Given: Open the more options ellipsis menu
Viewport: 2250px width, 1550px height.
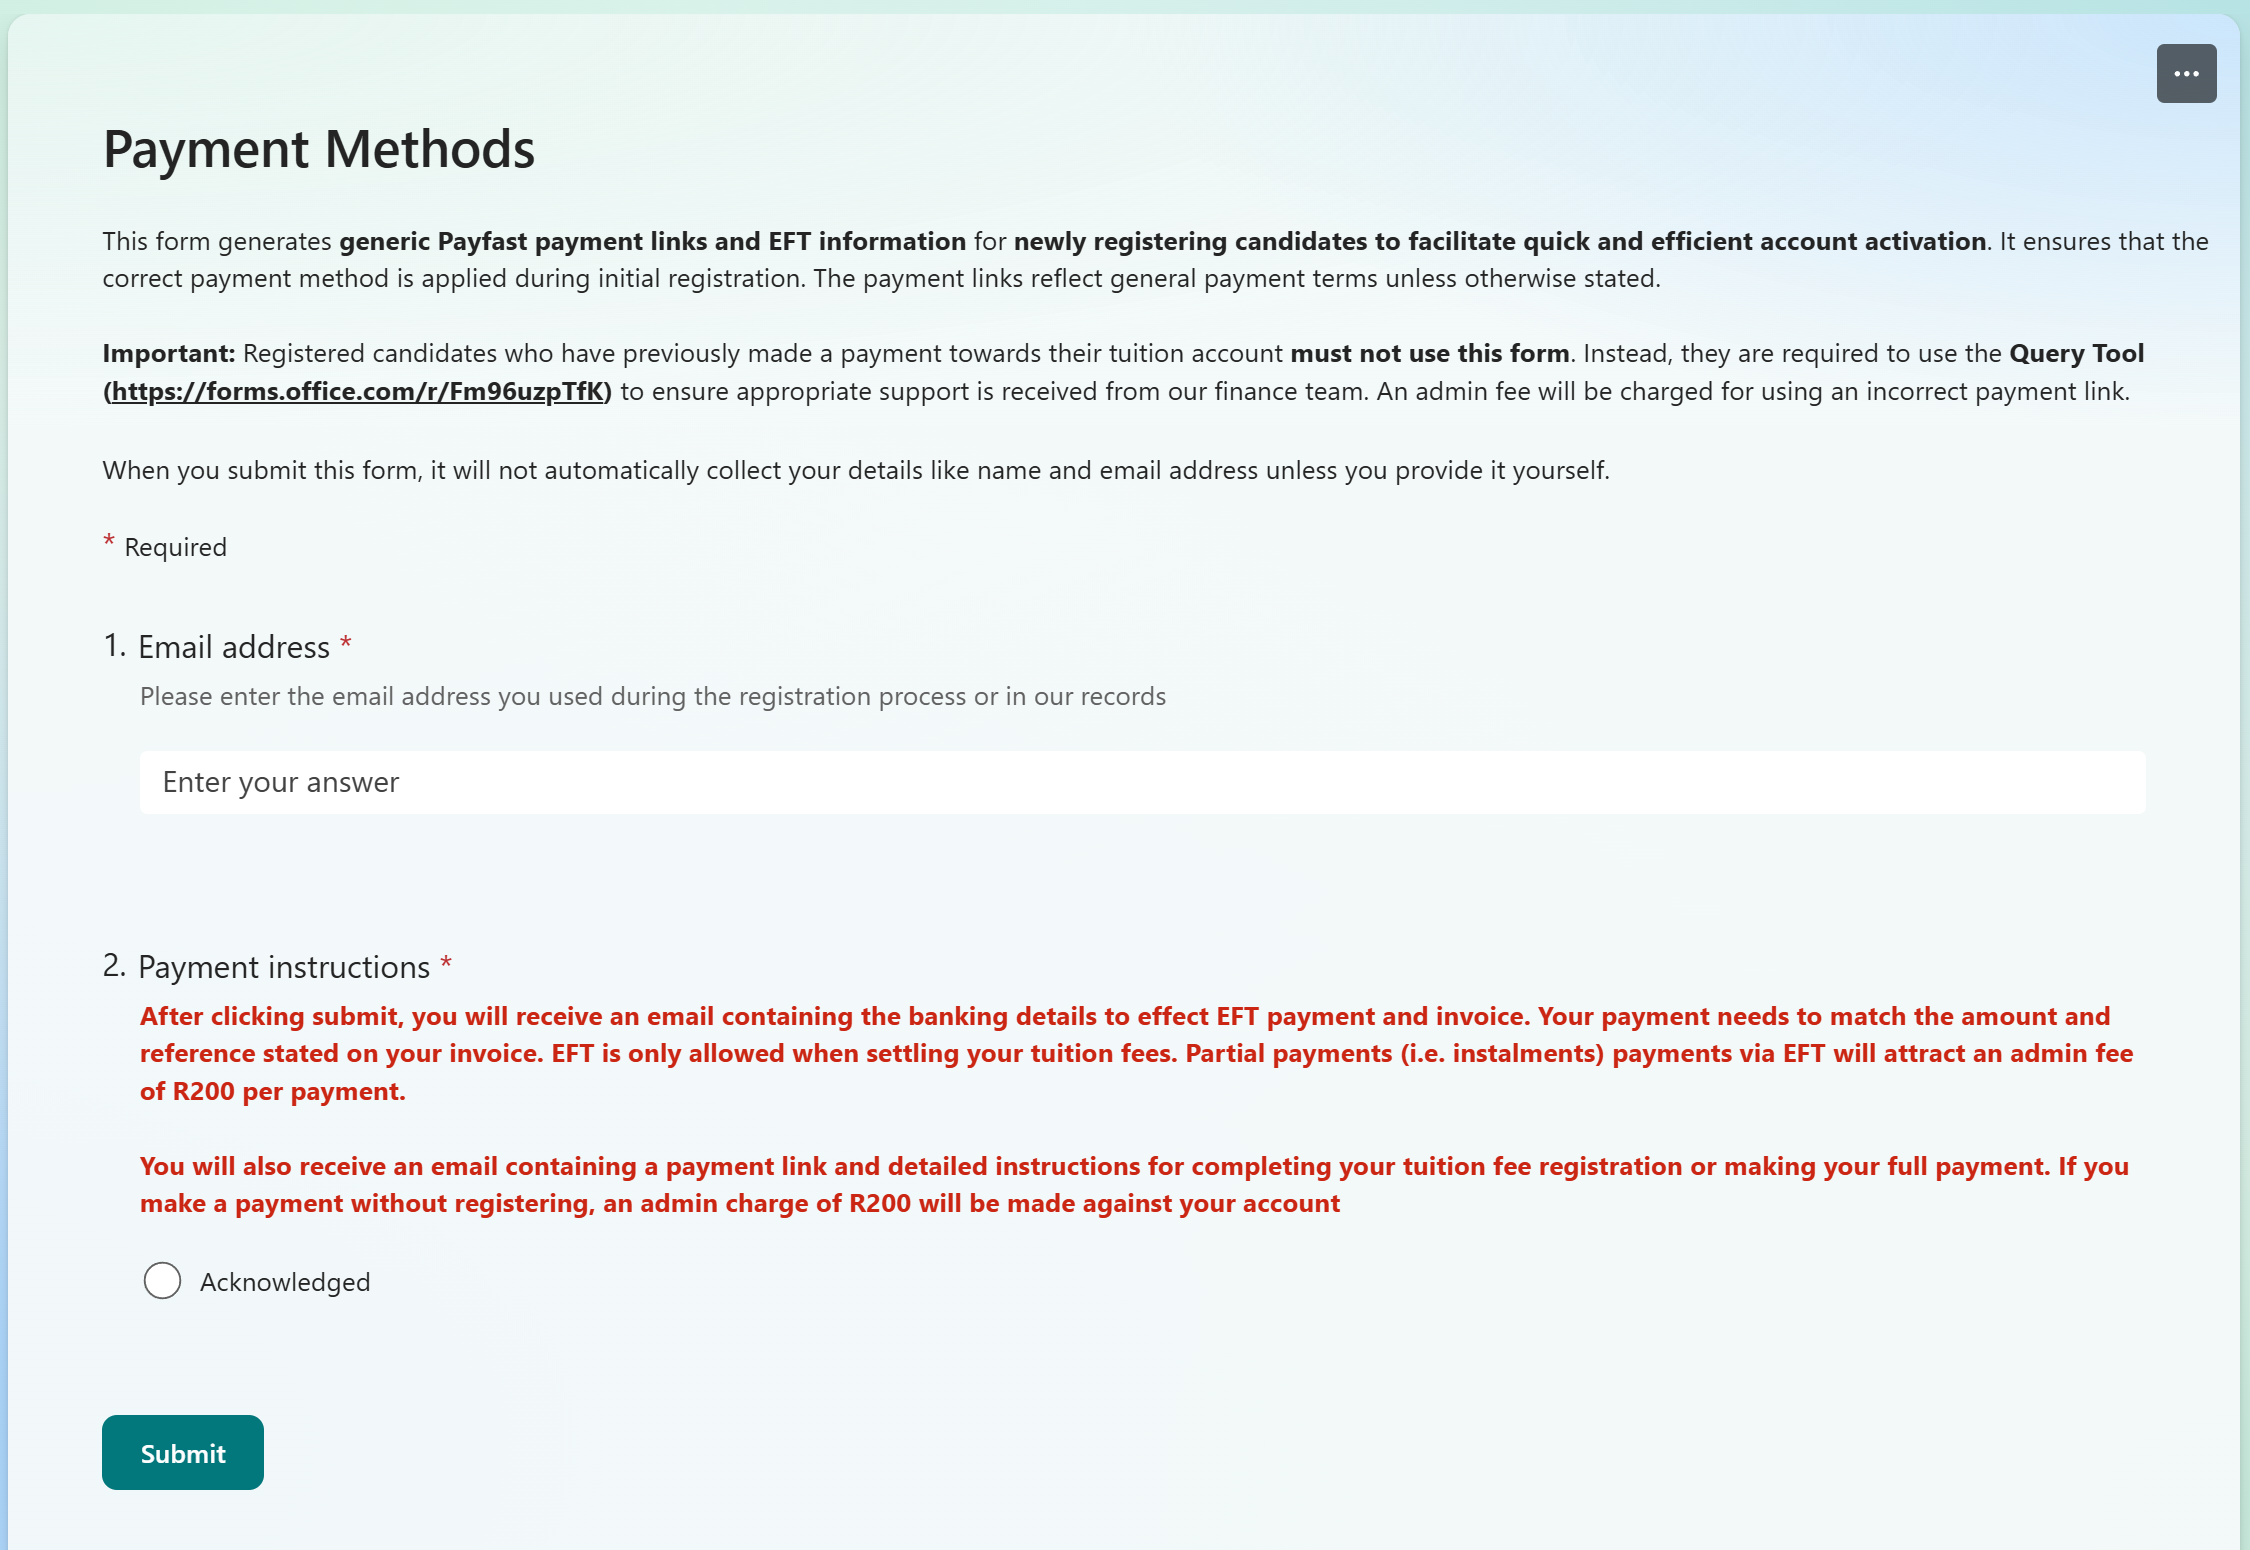Looking at the screenshot, I should click(2185, 74).
